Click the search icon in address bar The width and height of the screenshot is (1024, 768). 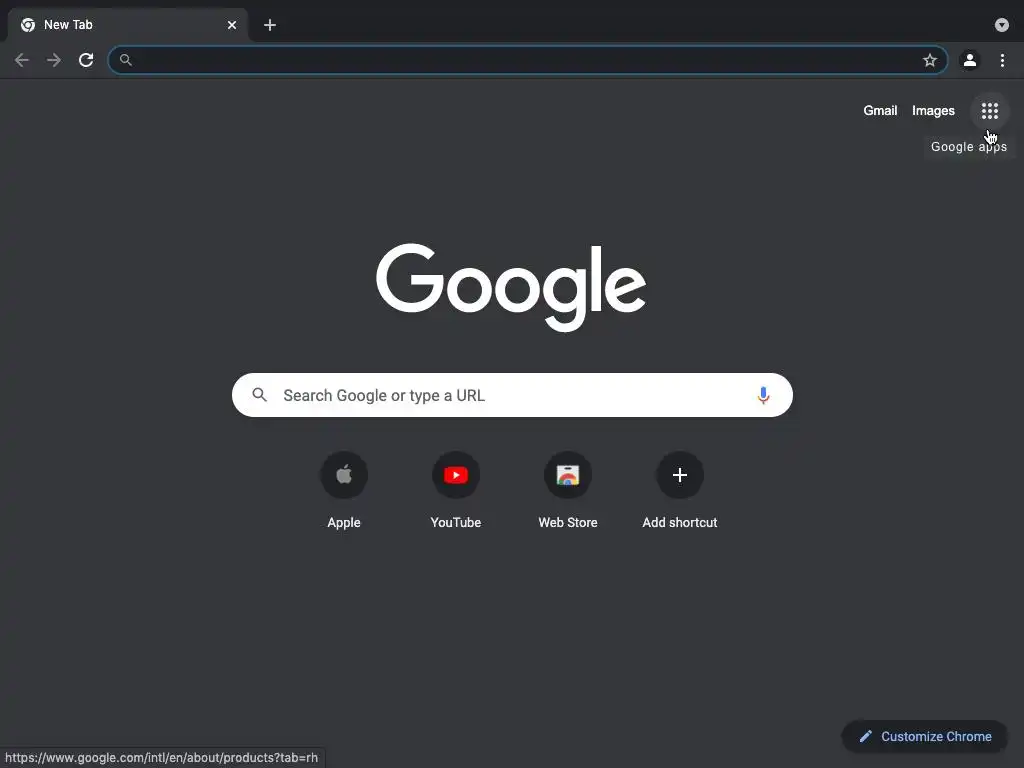(125, 60)
